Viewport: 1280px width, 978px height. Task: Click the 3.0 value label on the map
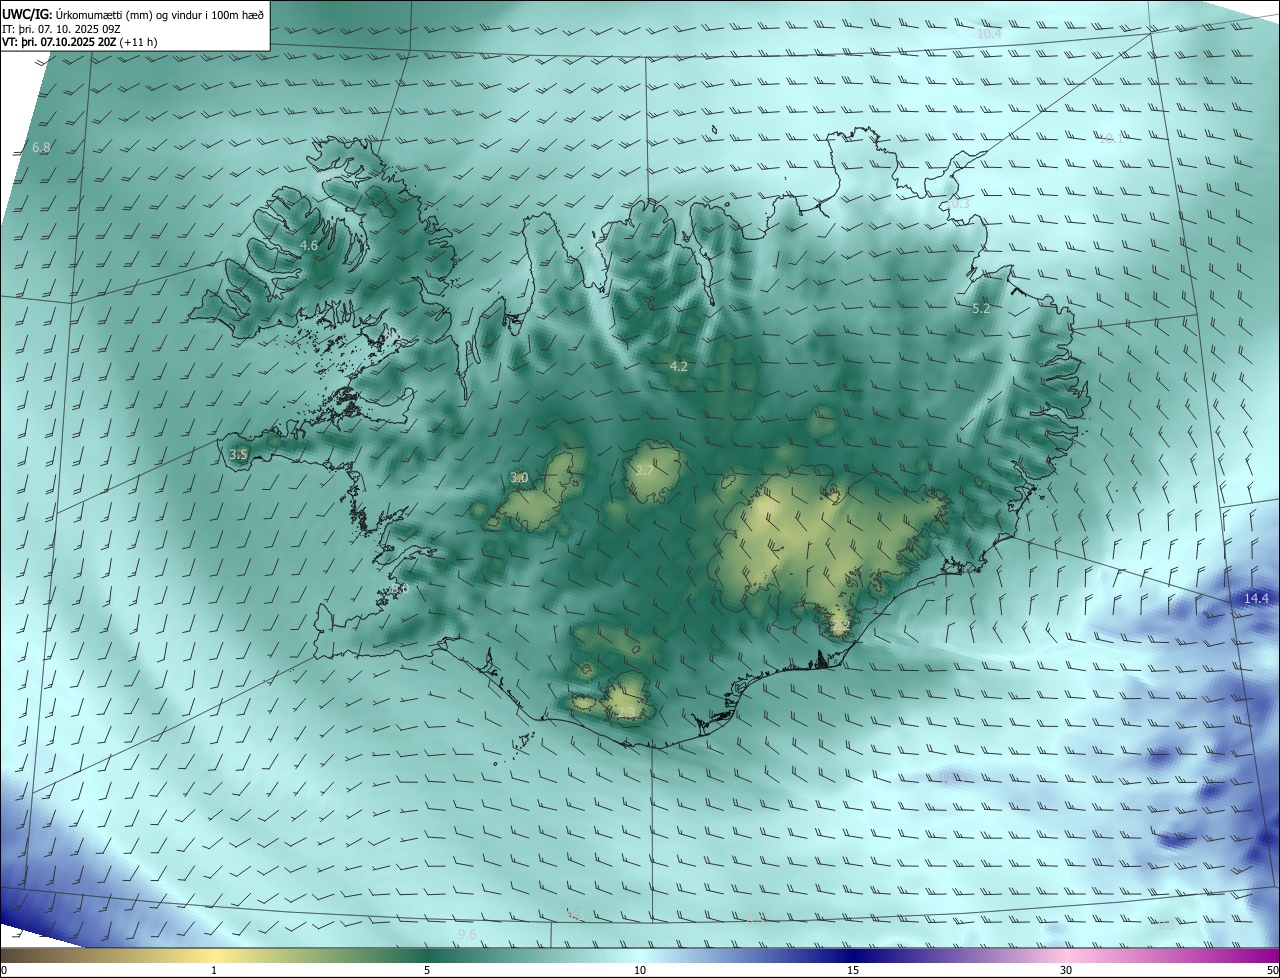pyautogui.click(x=519, y=478)
